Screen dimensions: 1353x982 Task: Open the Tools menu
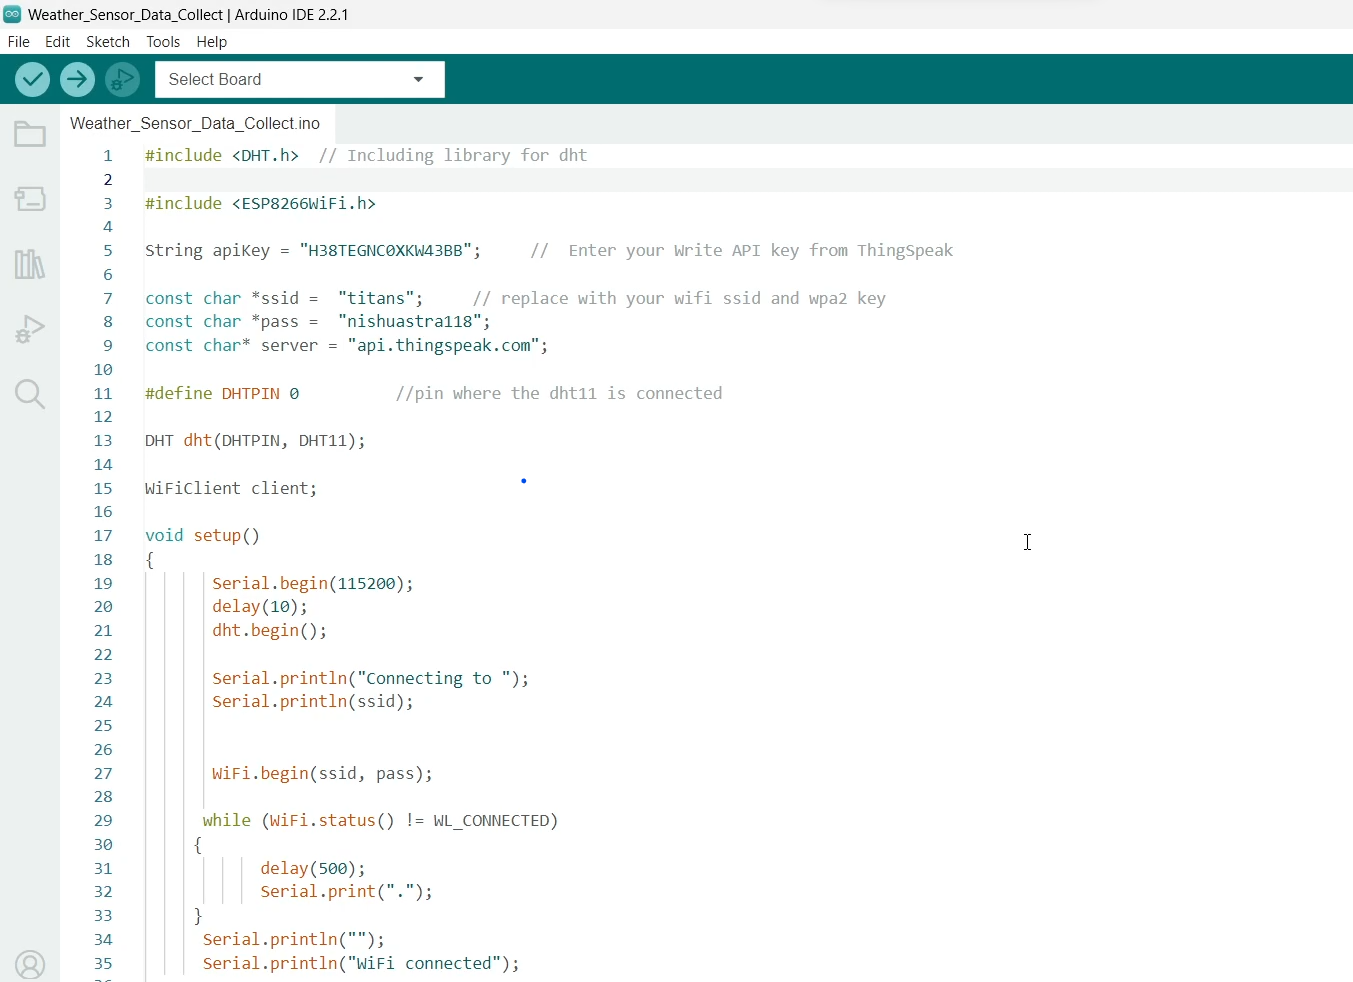[163, 42]
